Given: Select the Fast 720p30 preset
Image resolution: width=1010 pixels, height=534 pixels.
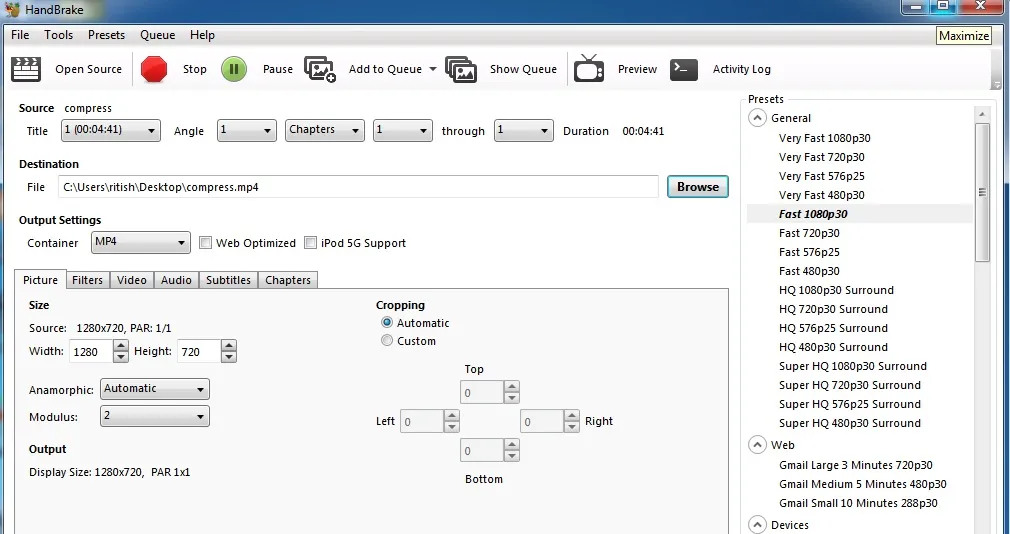Looking at the screenshot, I should point(809,233).
